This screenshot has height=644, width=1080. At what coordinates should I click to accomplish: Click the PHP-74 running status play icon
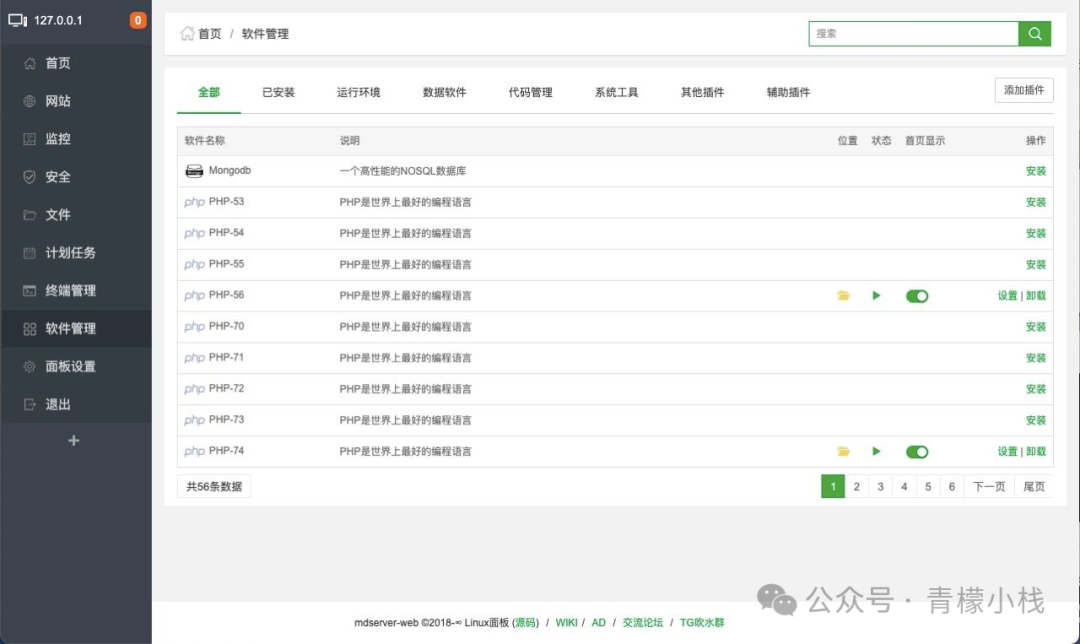[x=876, y=451]
